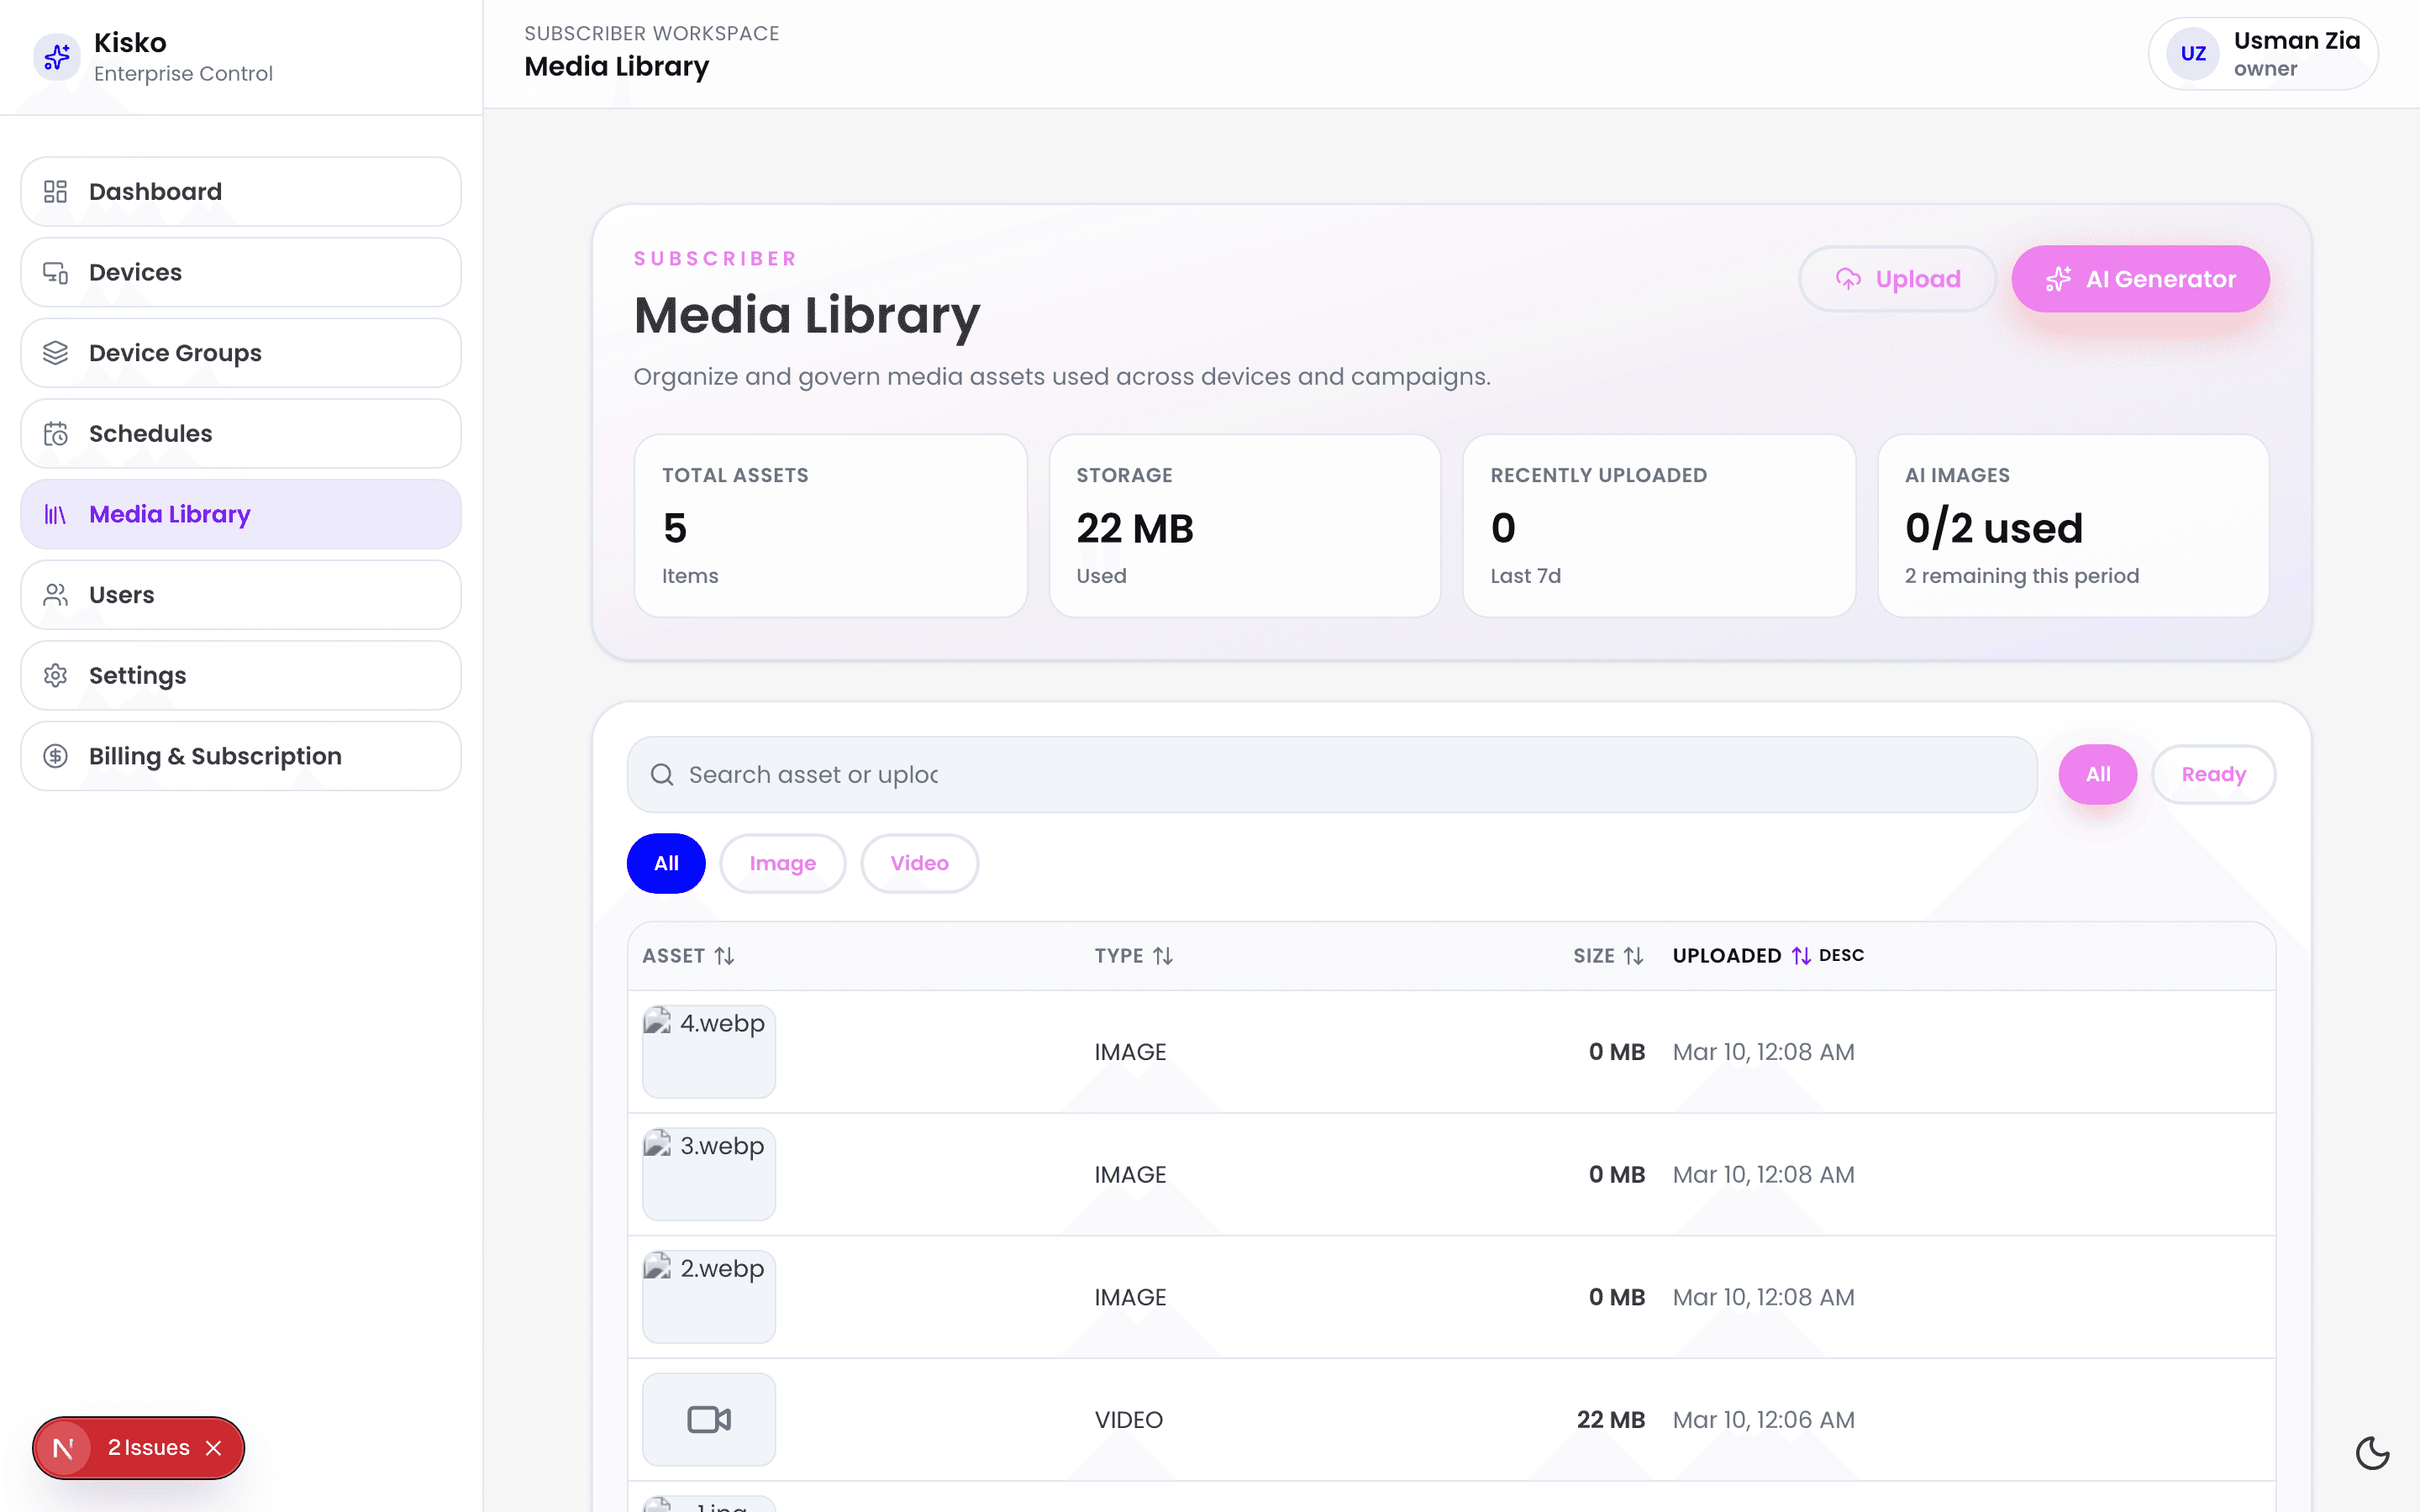
Task: Click the video camera placeholder icon
Action: pos(709,1419)
